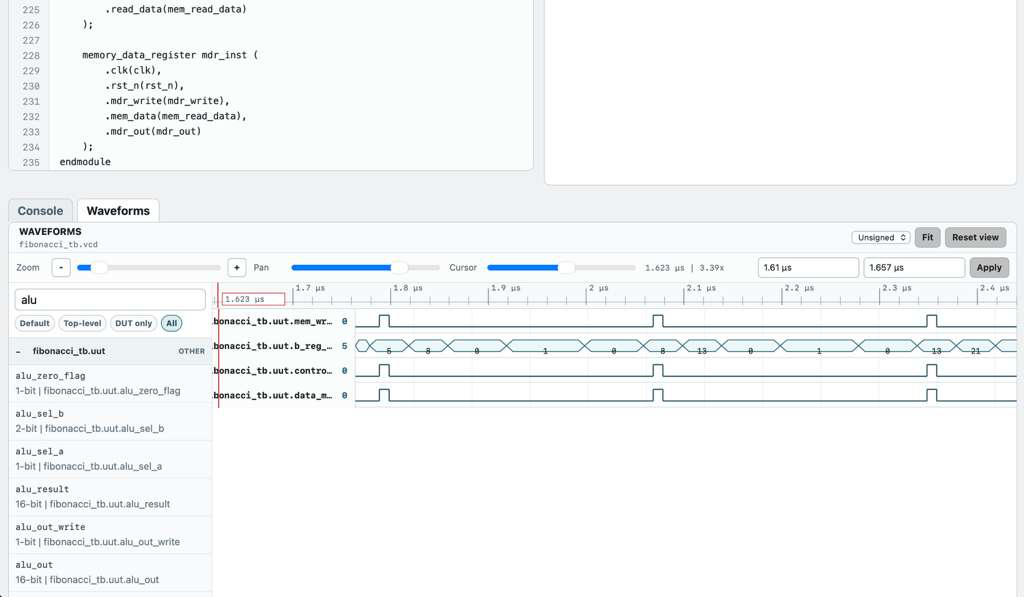Select the DUT only filter chip
The image size is (1024, 597).
[133, 323]
